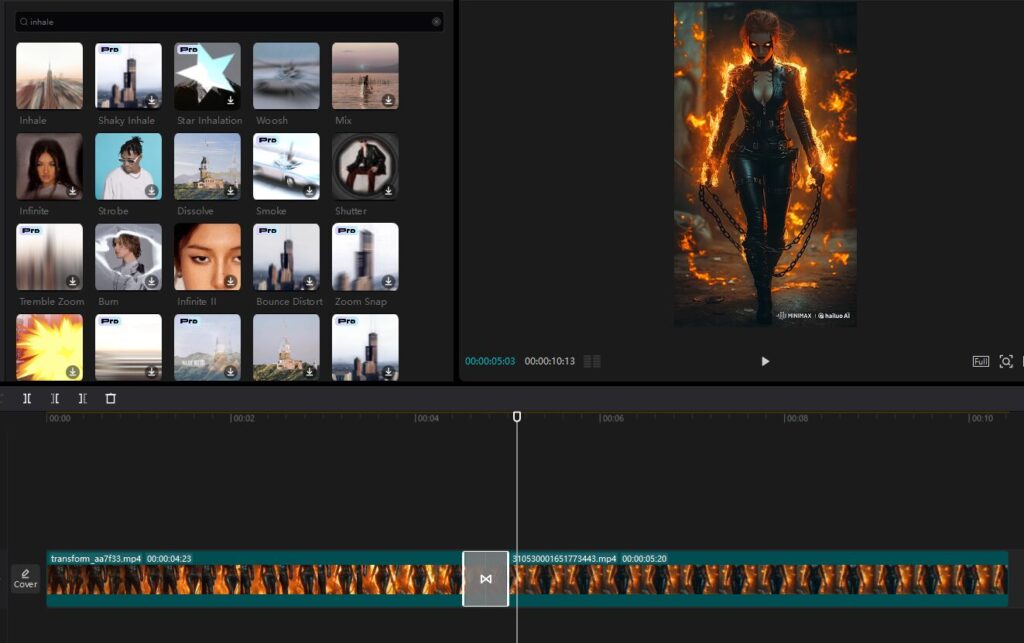Image resolution: width=1024 pixels, height=643 pixels.
Task: Open the Full preview ratio button
Action: click(x=981, y=362)
